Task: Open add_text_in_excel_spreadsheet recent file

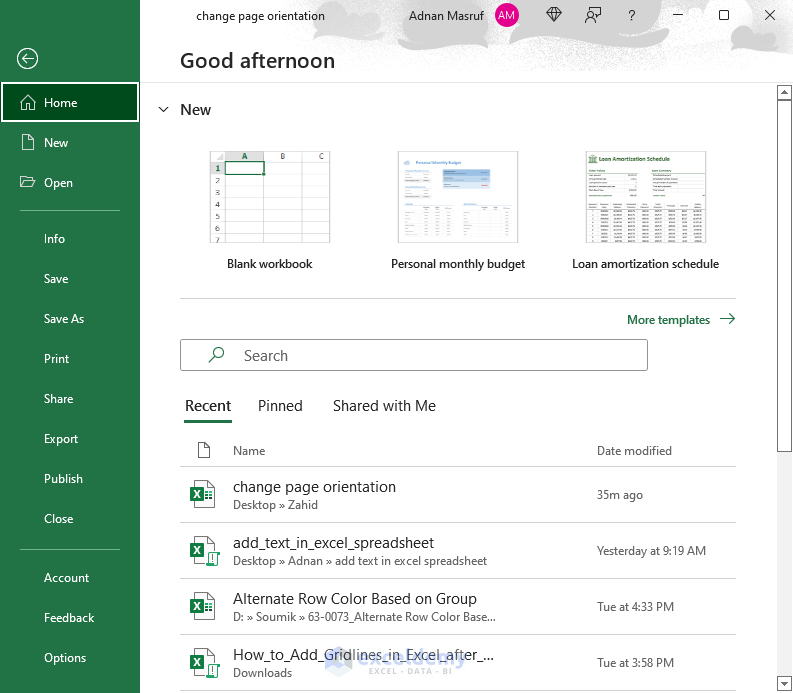Action: [458, 551]
